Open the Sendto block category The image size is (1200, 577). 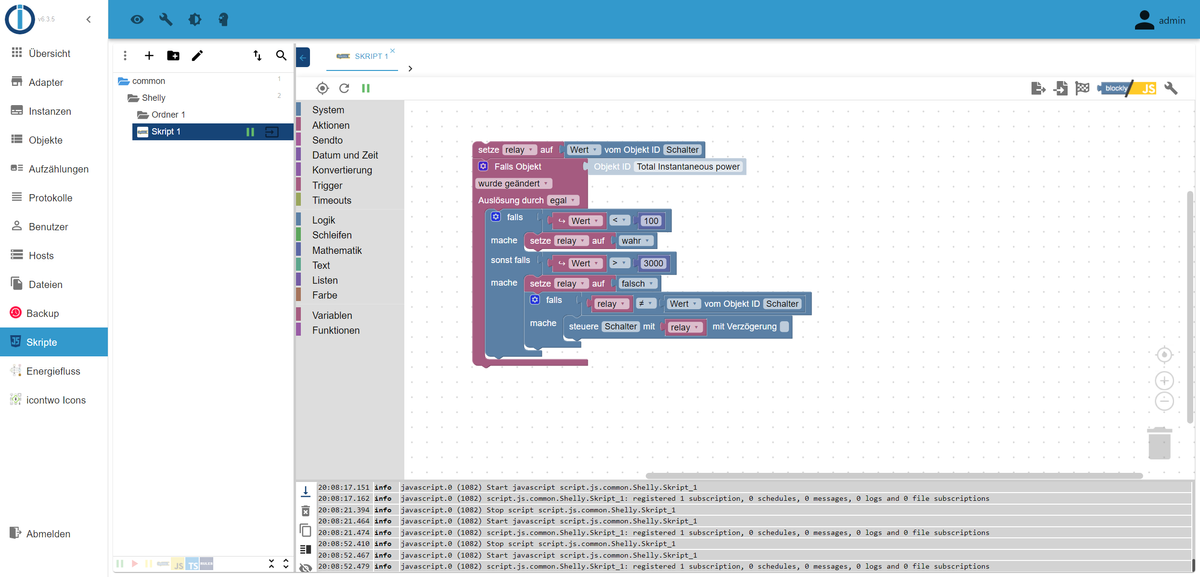click(x=327, y=140)
